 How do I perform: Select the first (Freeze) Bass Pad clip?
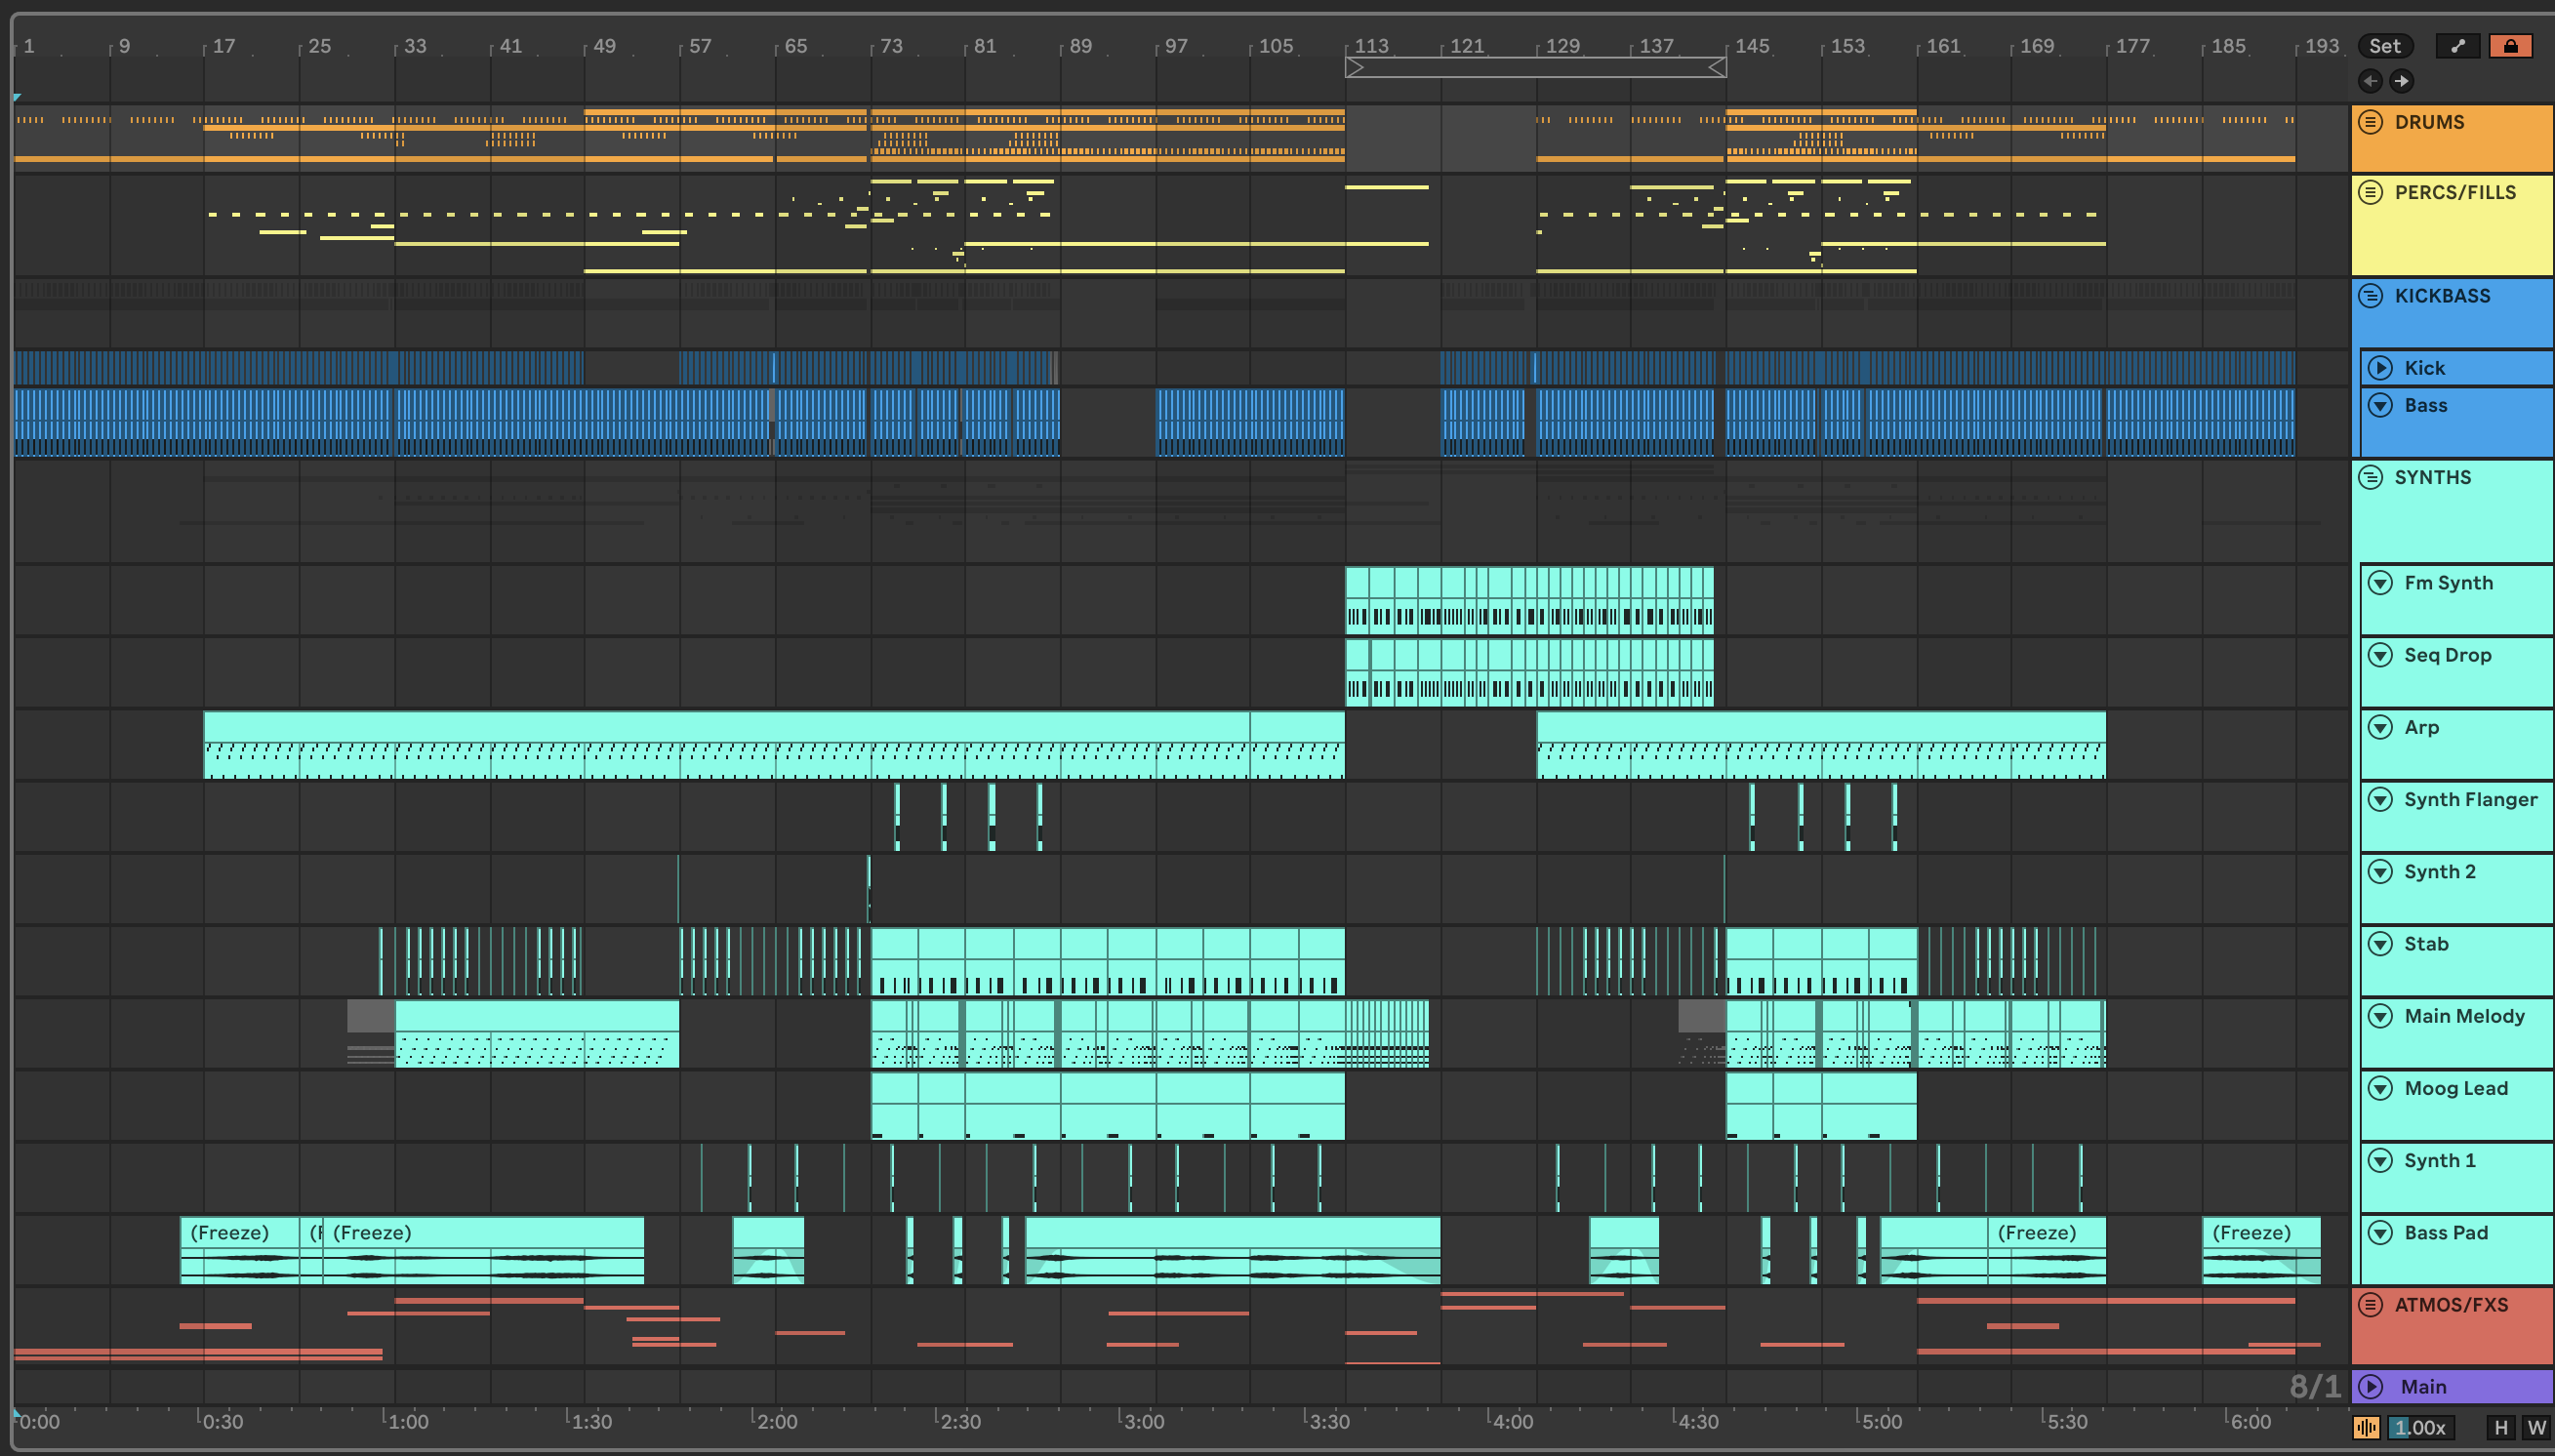240,1251
